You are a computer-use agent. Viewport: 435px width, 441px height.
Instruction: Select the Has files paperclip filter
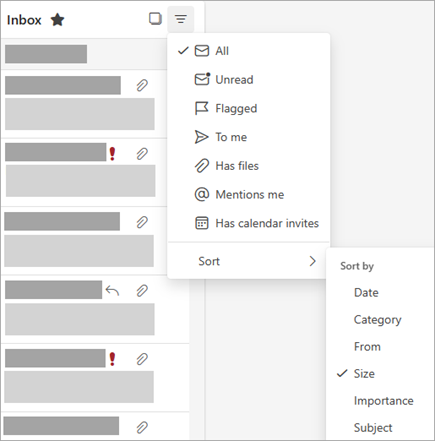pyautogui.click(x=248, y=166)
